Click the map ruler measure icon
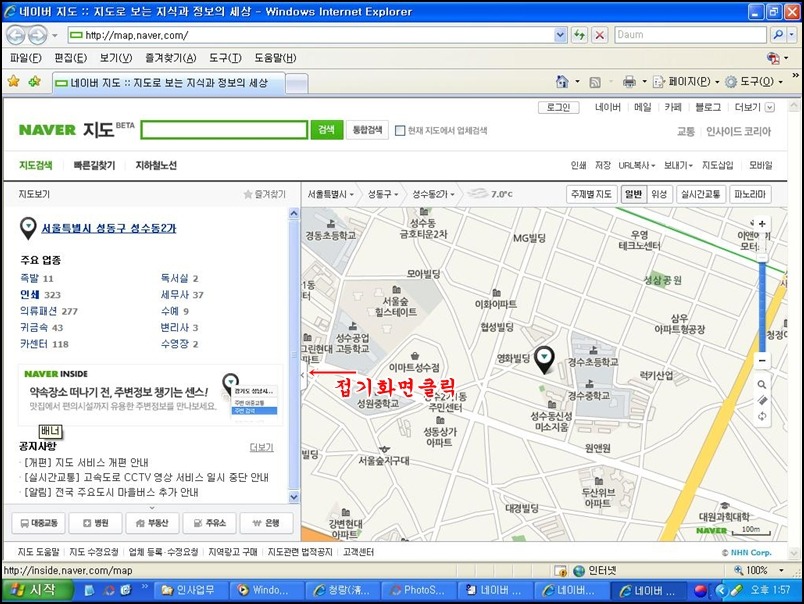 (762, 400)
